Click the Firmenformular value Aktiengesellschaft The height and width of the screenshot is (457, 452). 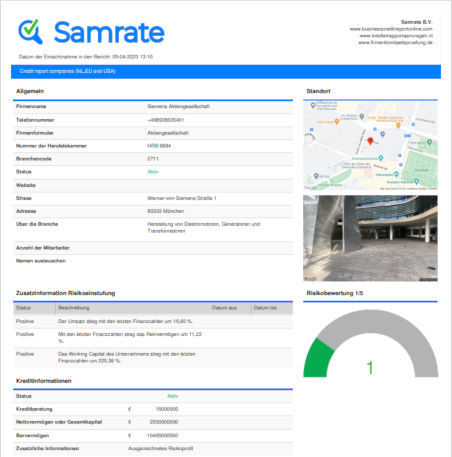tap(168, 133)
